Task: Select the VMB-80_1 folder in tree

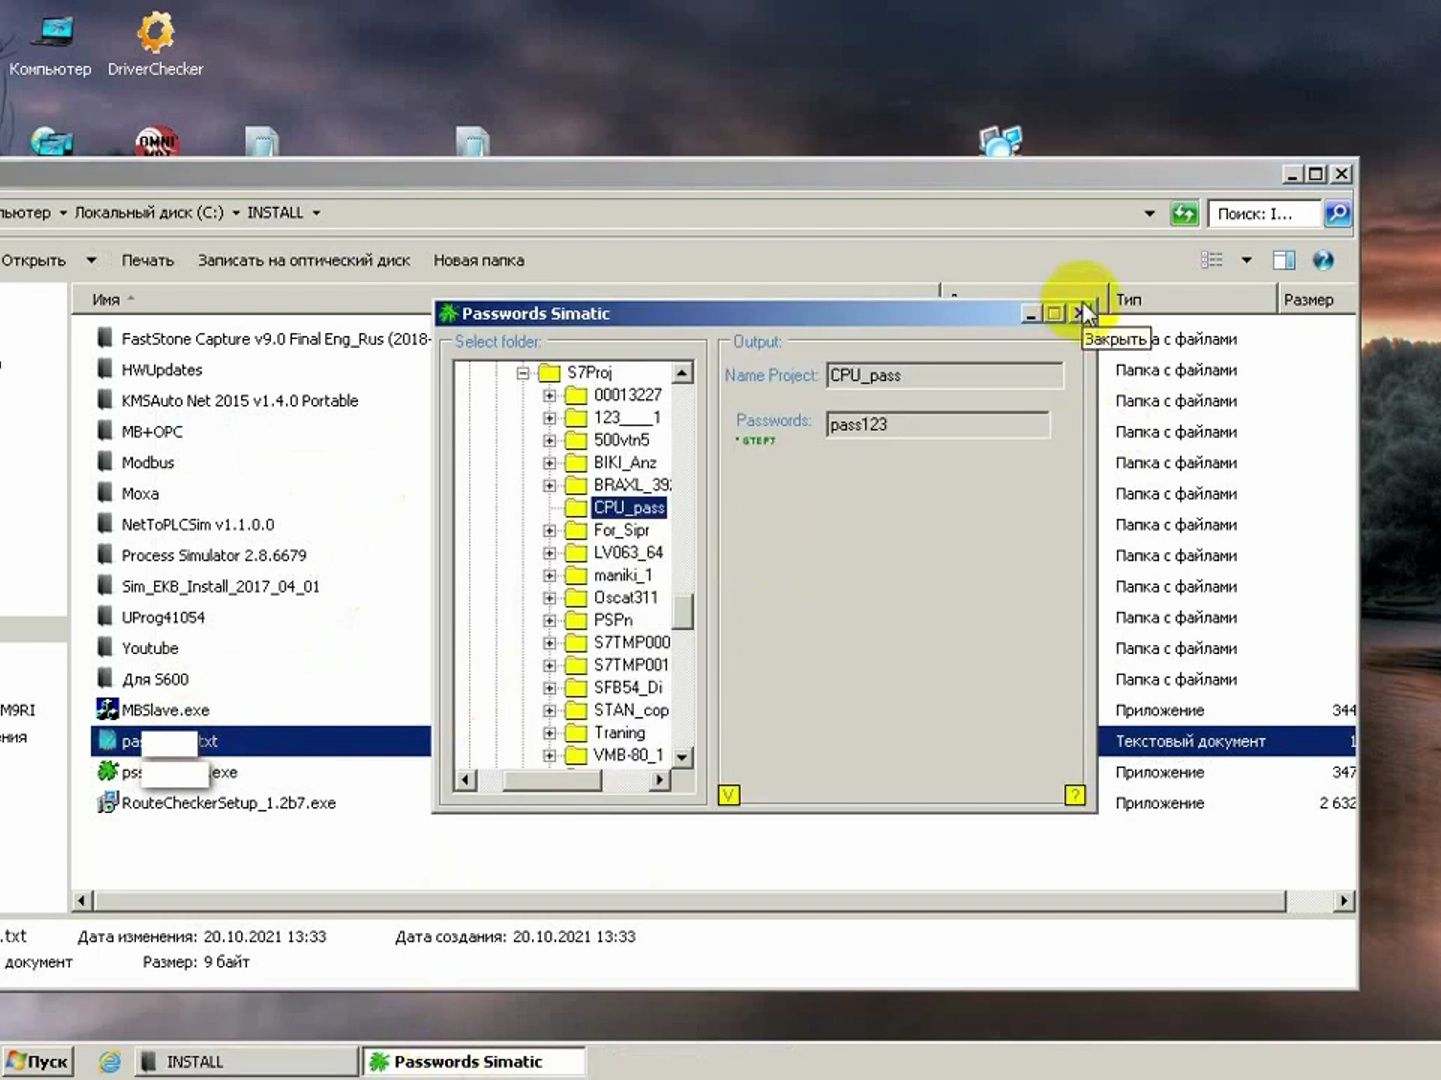Action: (x=628, y=755)
